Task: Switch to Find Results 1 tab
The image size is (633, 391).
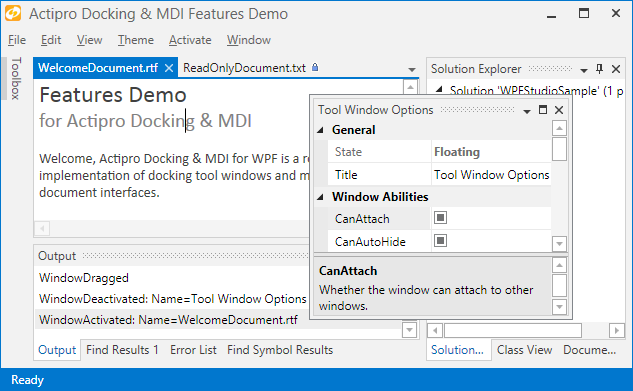Action: click(122, 350)
